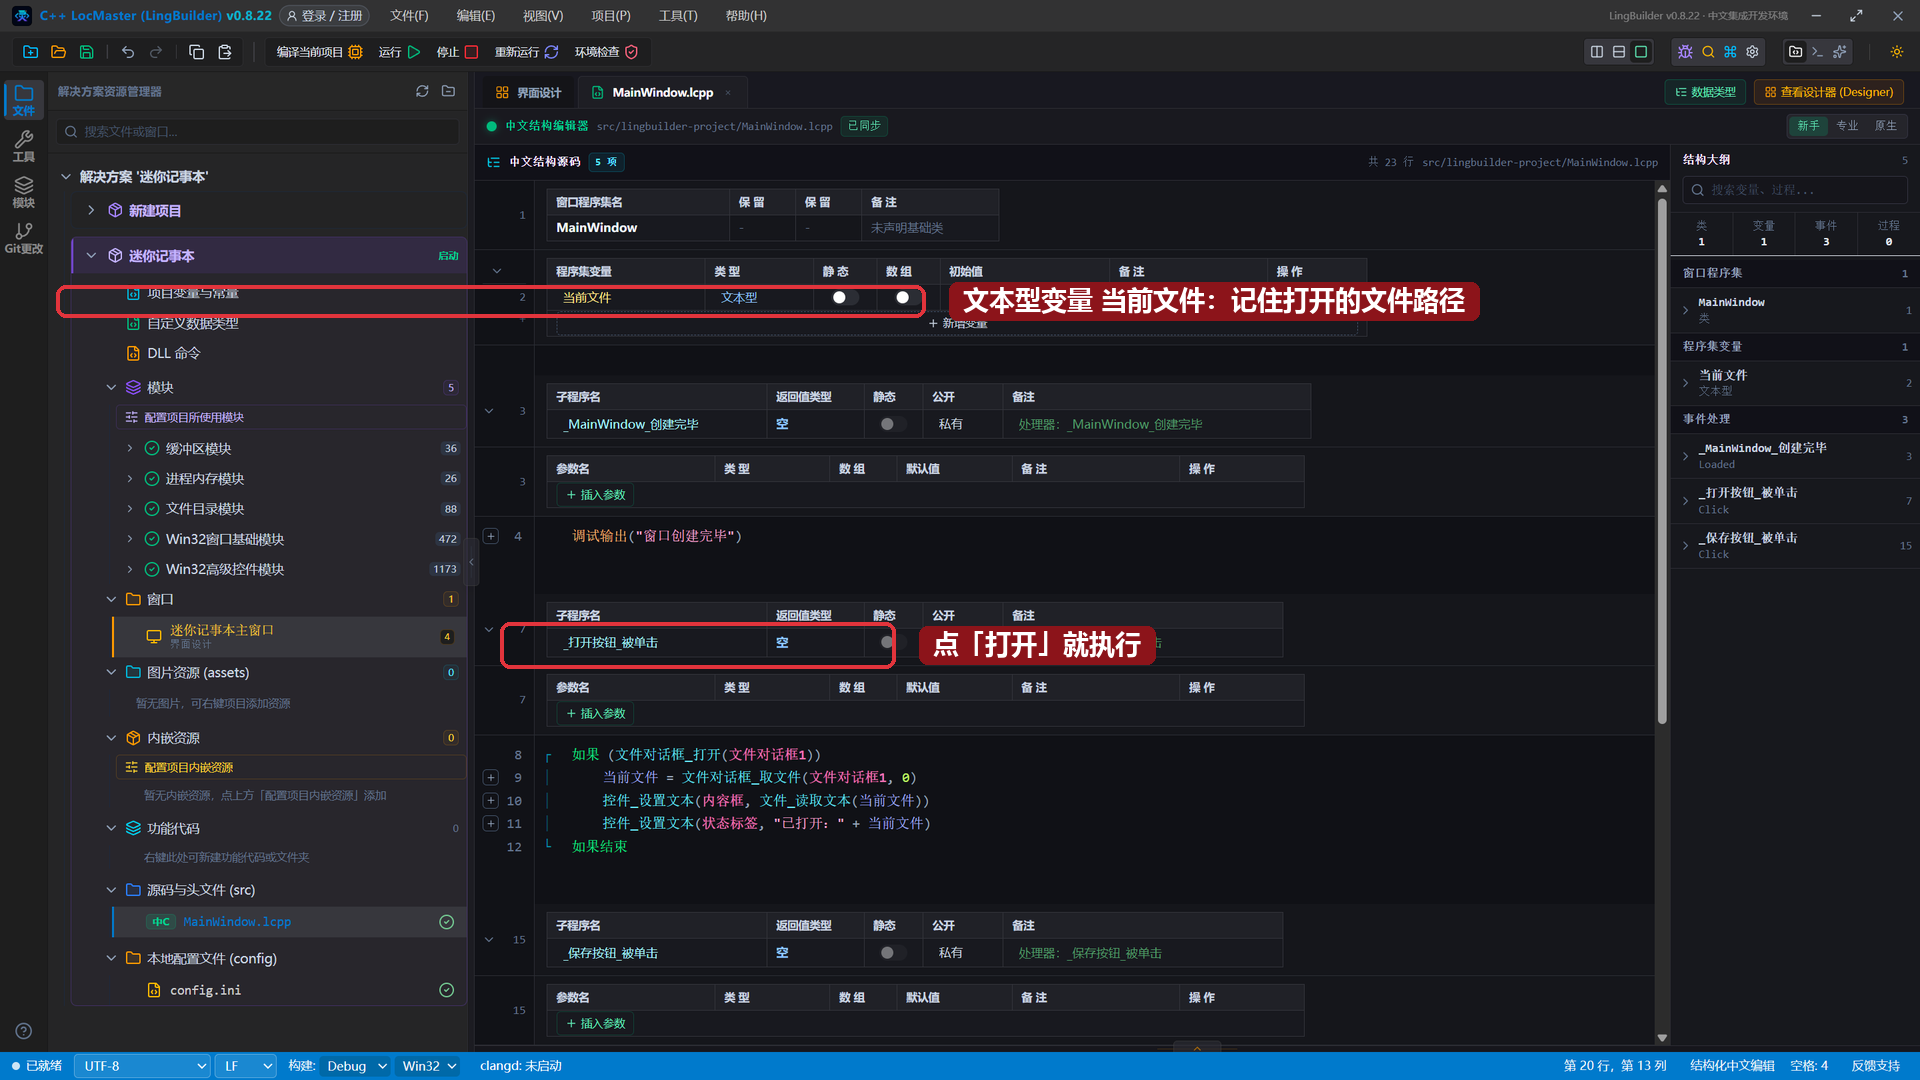
Task: Click the blue command-key icon
Action: pyautogui.click(x=1730, y=52)
